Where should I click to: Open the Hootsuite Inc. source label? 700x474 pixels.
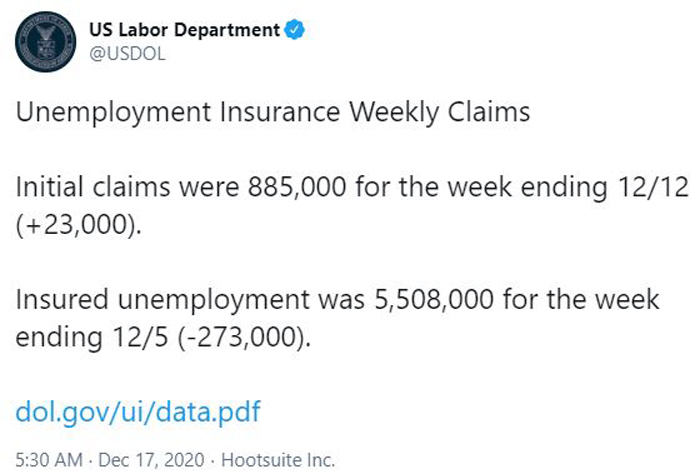click(x=278, y=460)
